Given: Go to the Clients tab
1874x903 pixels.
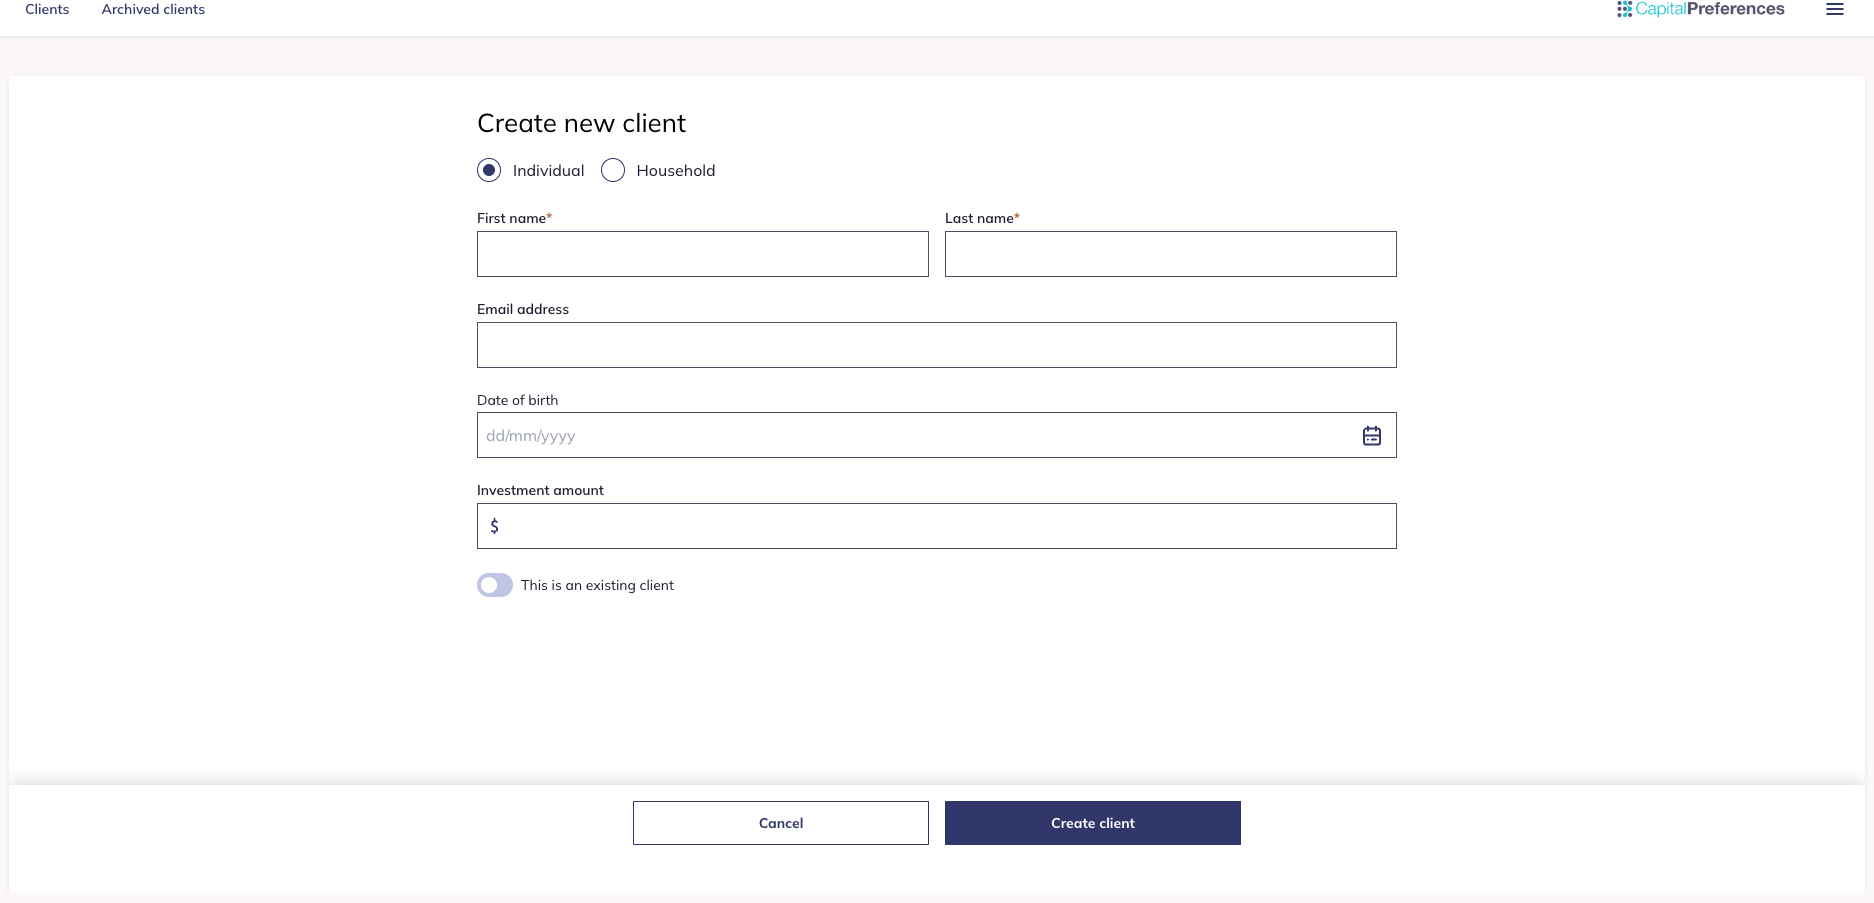Looking at the screenshot, I should coord(47,9).
